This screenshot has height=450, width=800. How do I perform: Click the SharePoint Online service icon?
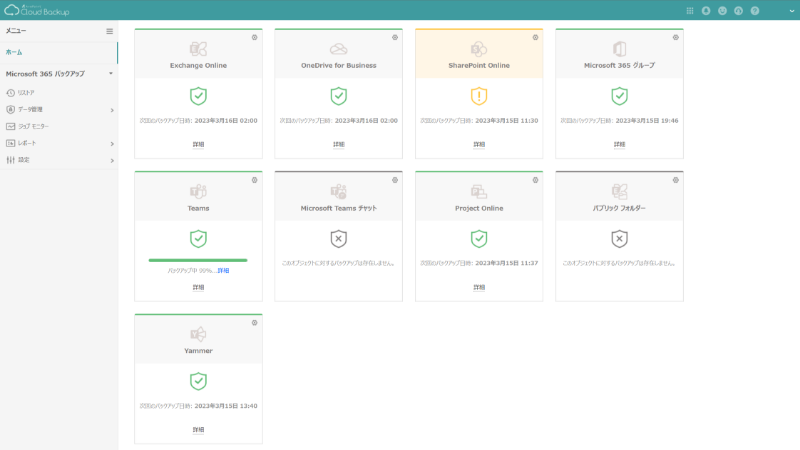(x=479, y=49)
